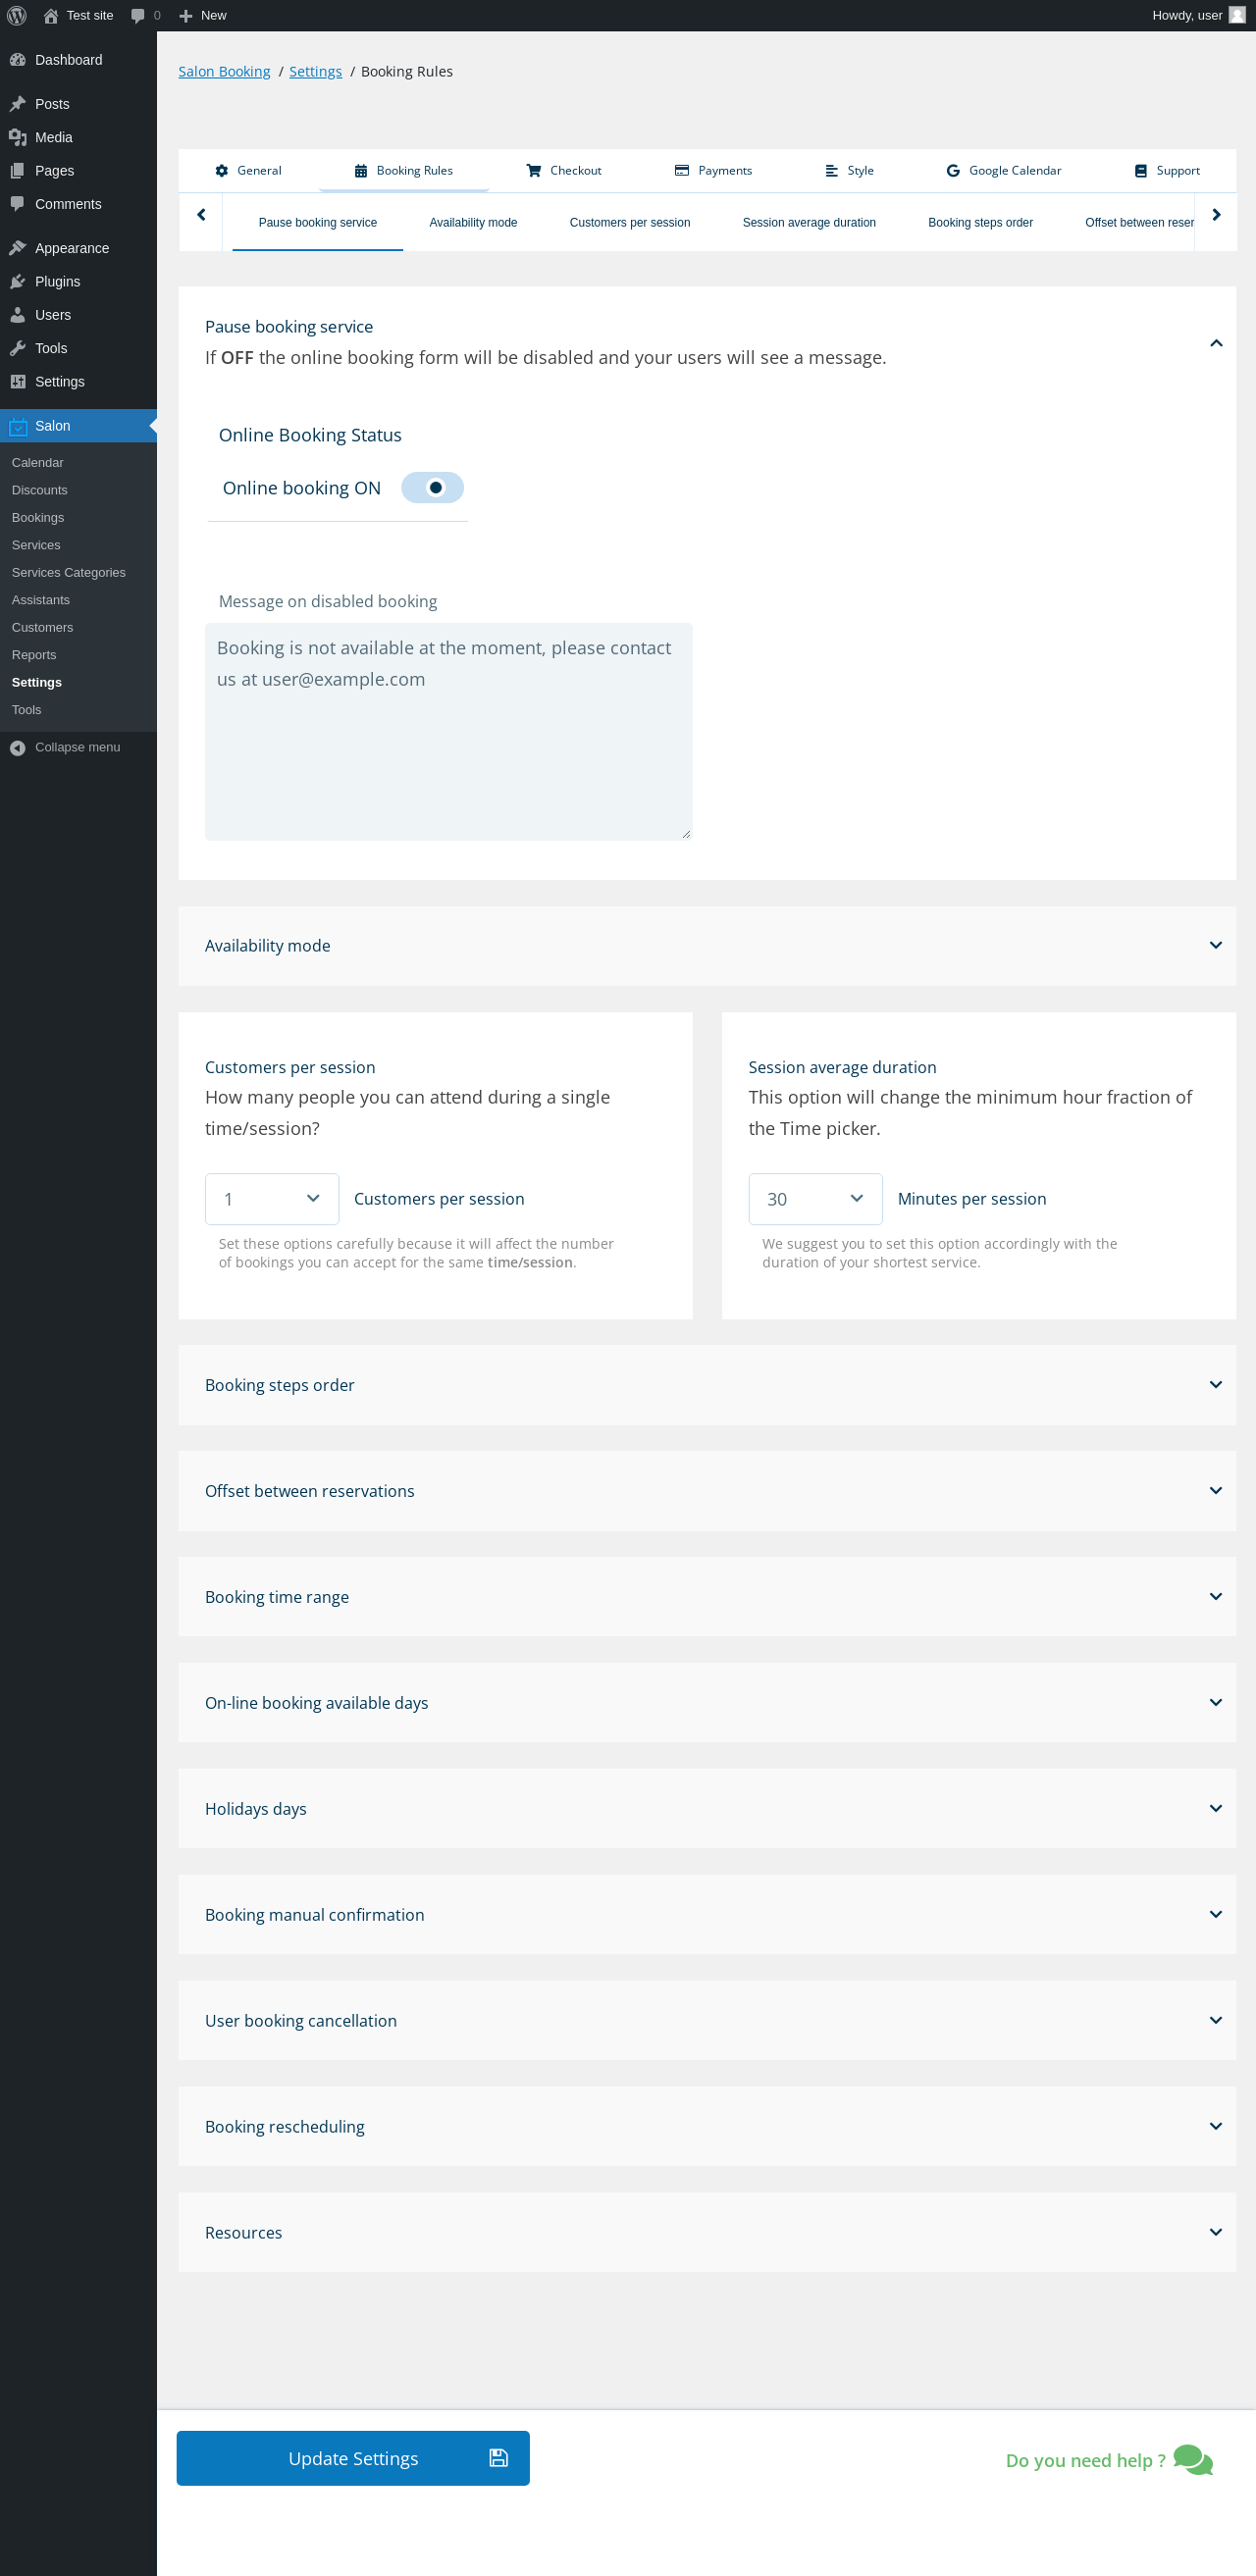This screenshot has height=2576, width=1256.
Task: Click the Appearance paintbrush icon
Action: tap(17, 248)
